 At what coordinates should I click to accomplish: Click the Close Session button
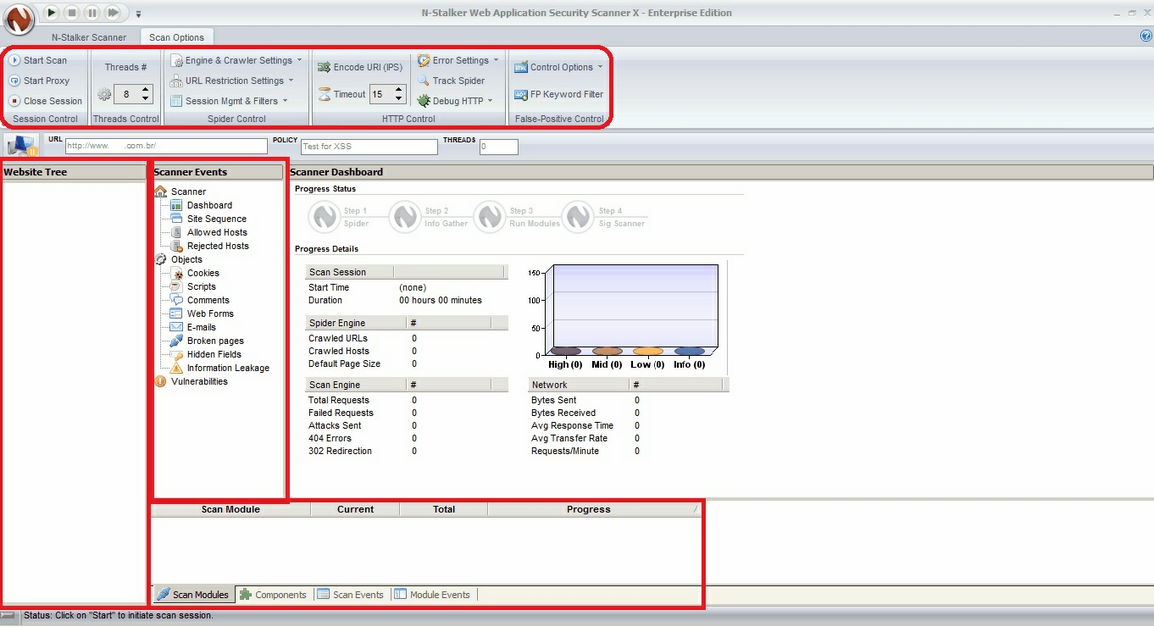(46, 101)
